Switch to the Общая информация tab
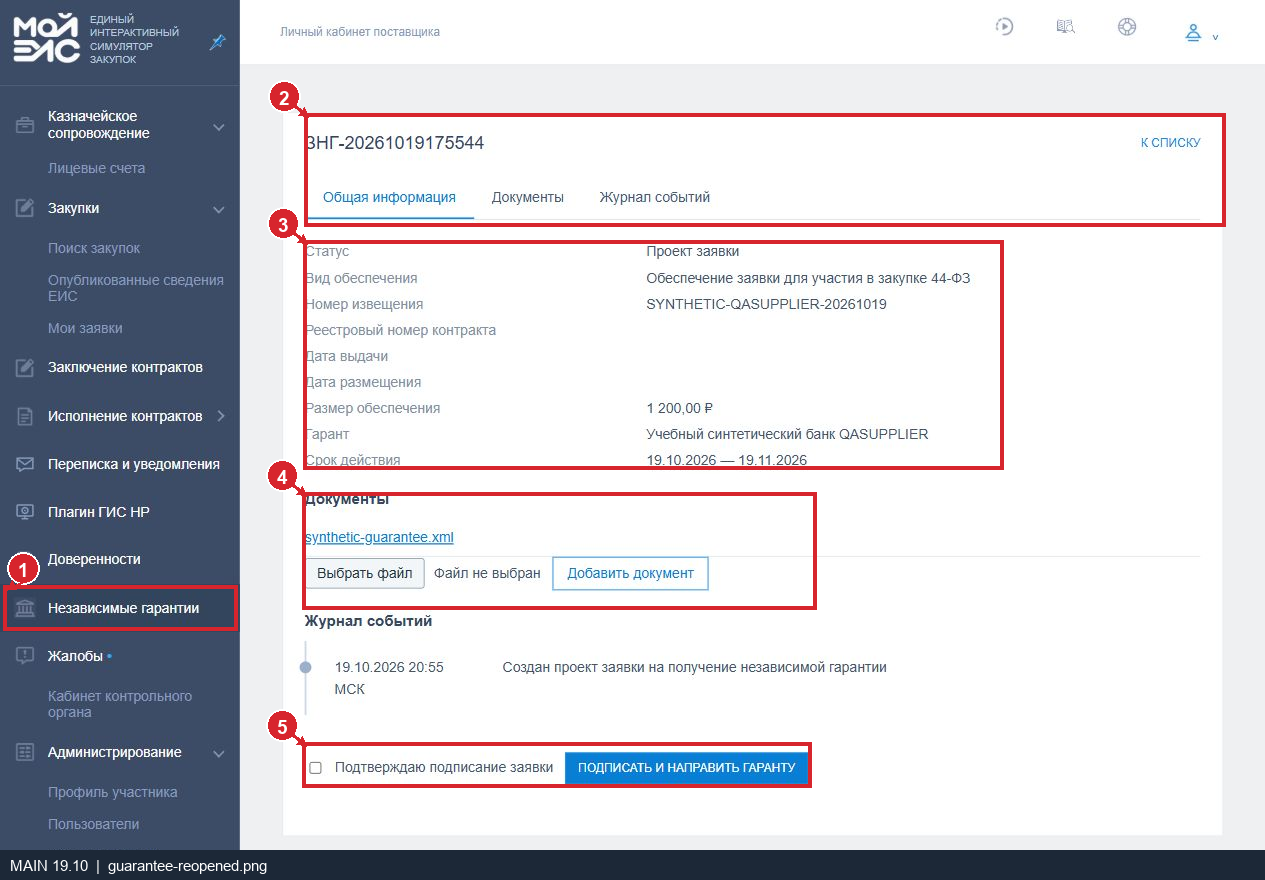Viewport: 1265px width, 880px height. [389, 197]
